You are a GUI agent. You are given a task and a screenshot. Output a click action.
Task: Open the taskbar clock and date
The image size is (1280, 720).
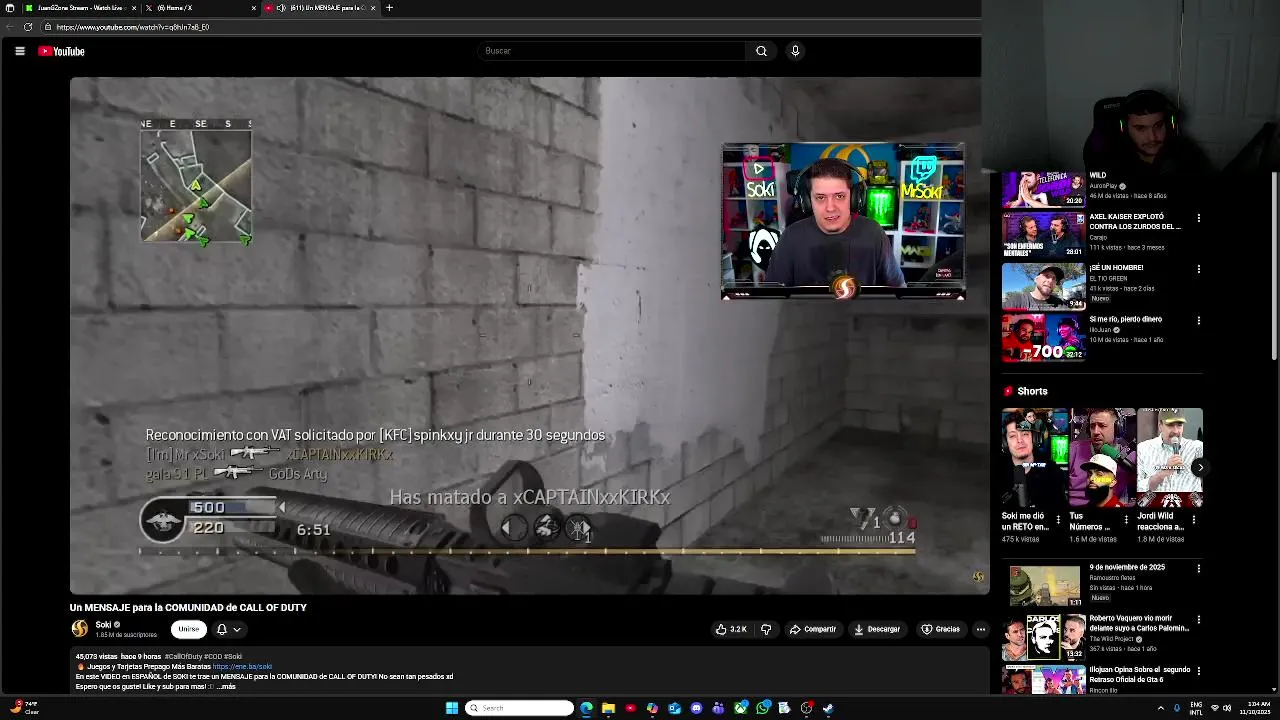1254,708
